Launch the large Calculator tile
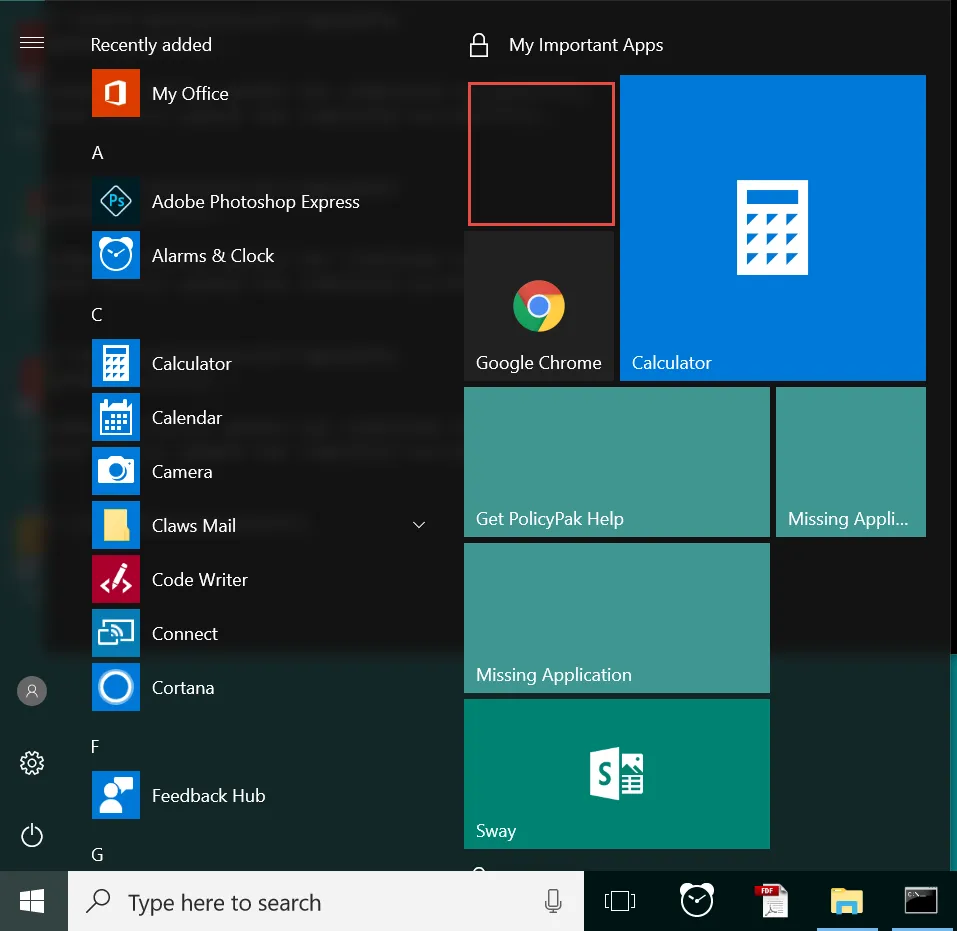 click(773, 228)
